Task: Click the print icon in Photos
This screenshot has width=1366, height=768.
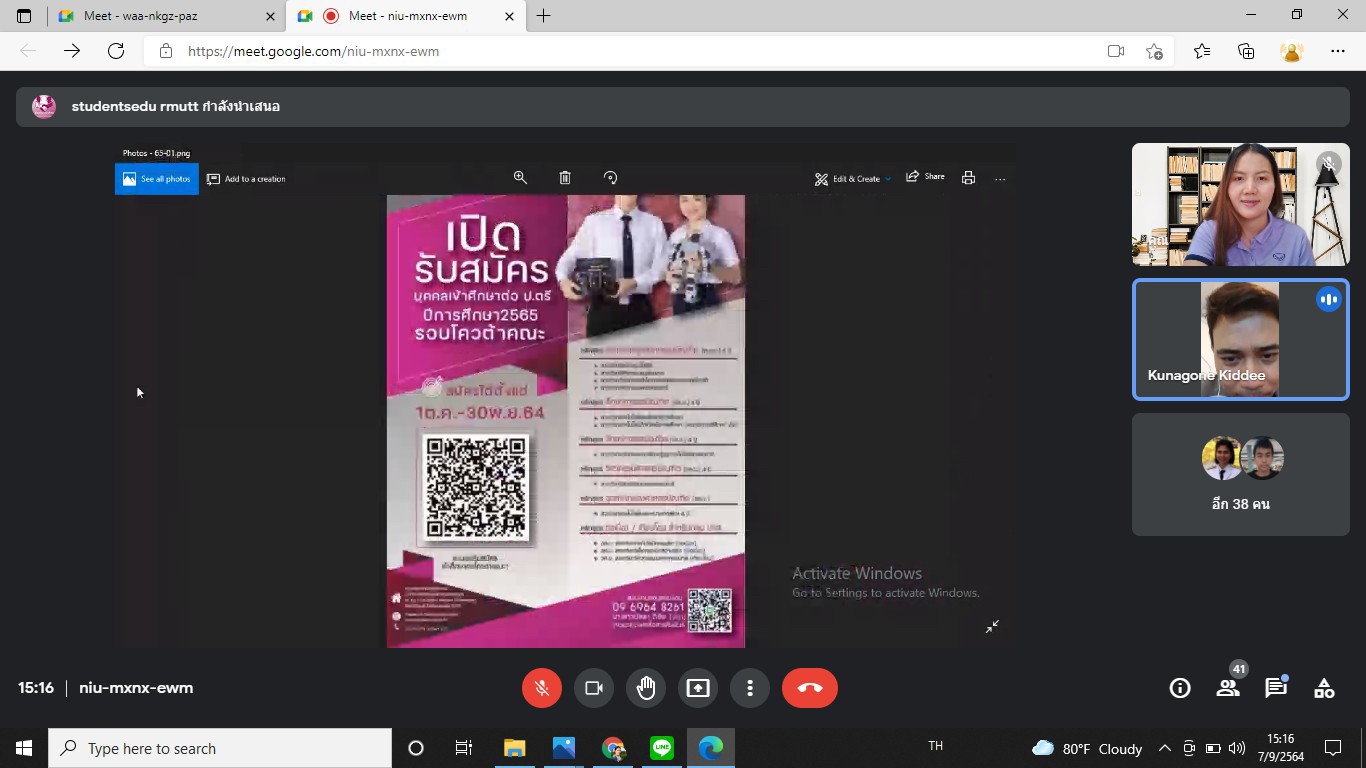Action: point(968,178)
